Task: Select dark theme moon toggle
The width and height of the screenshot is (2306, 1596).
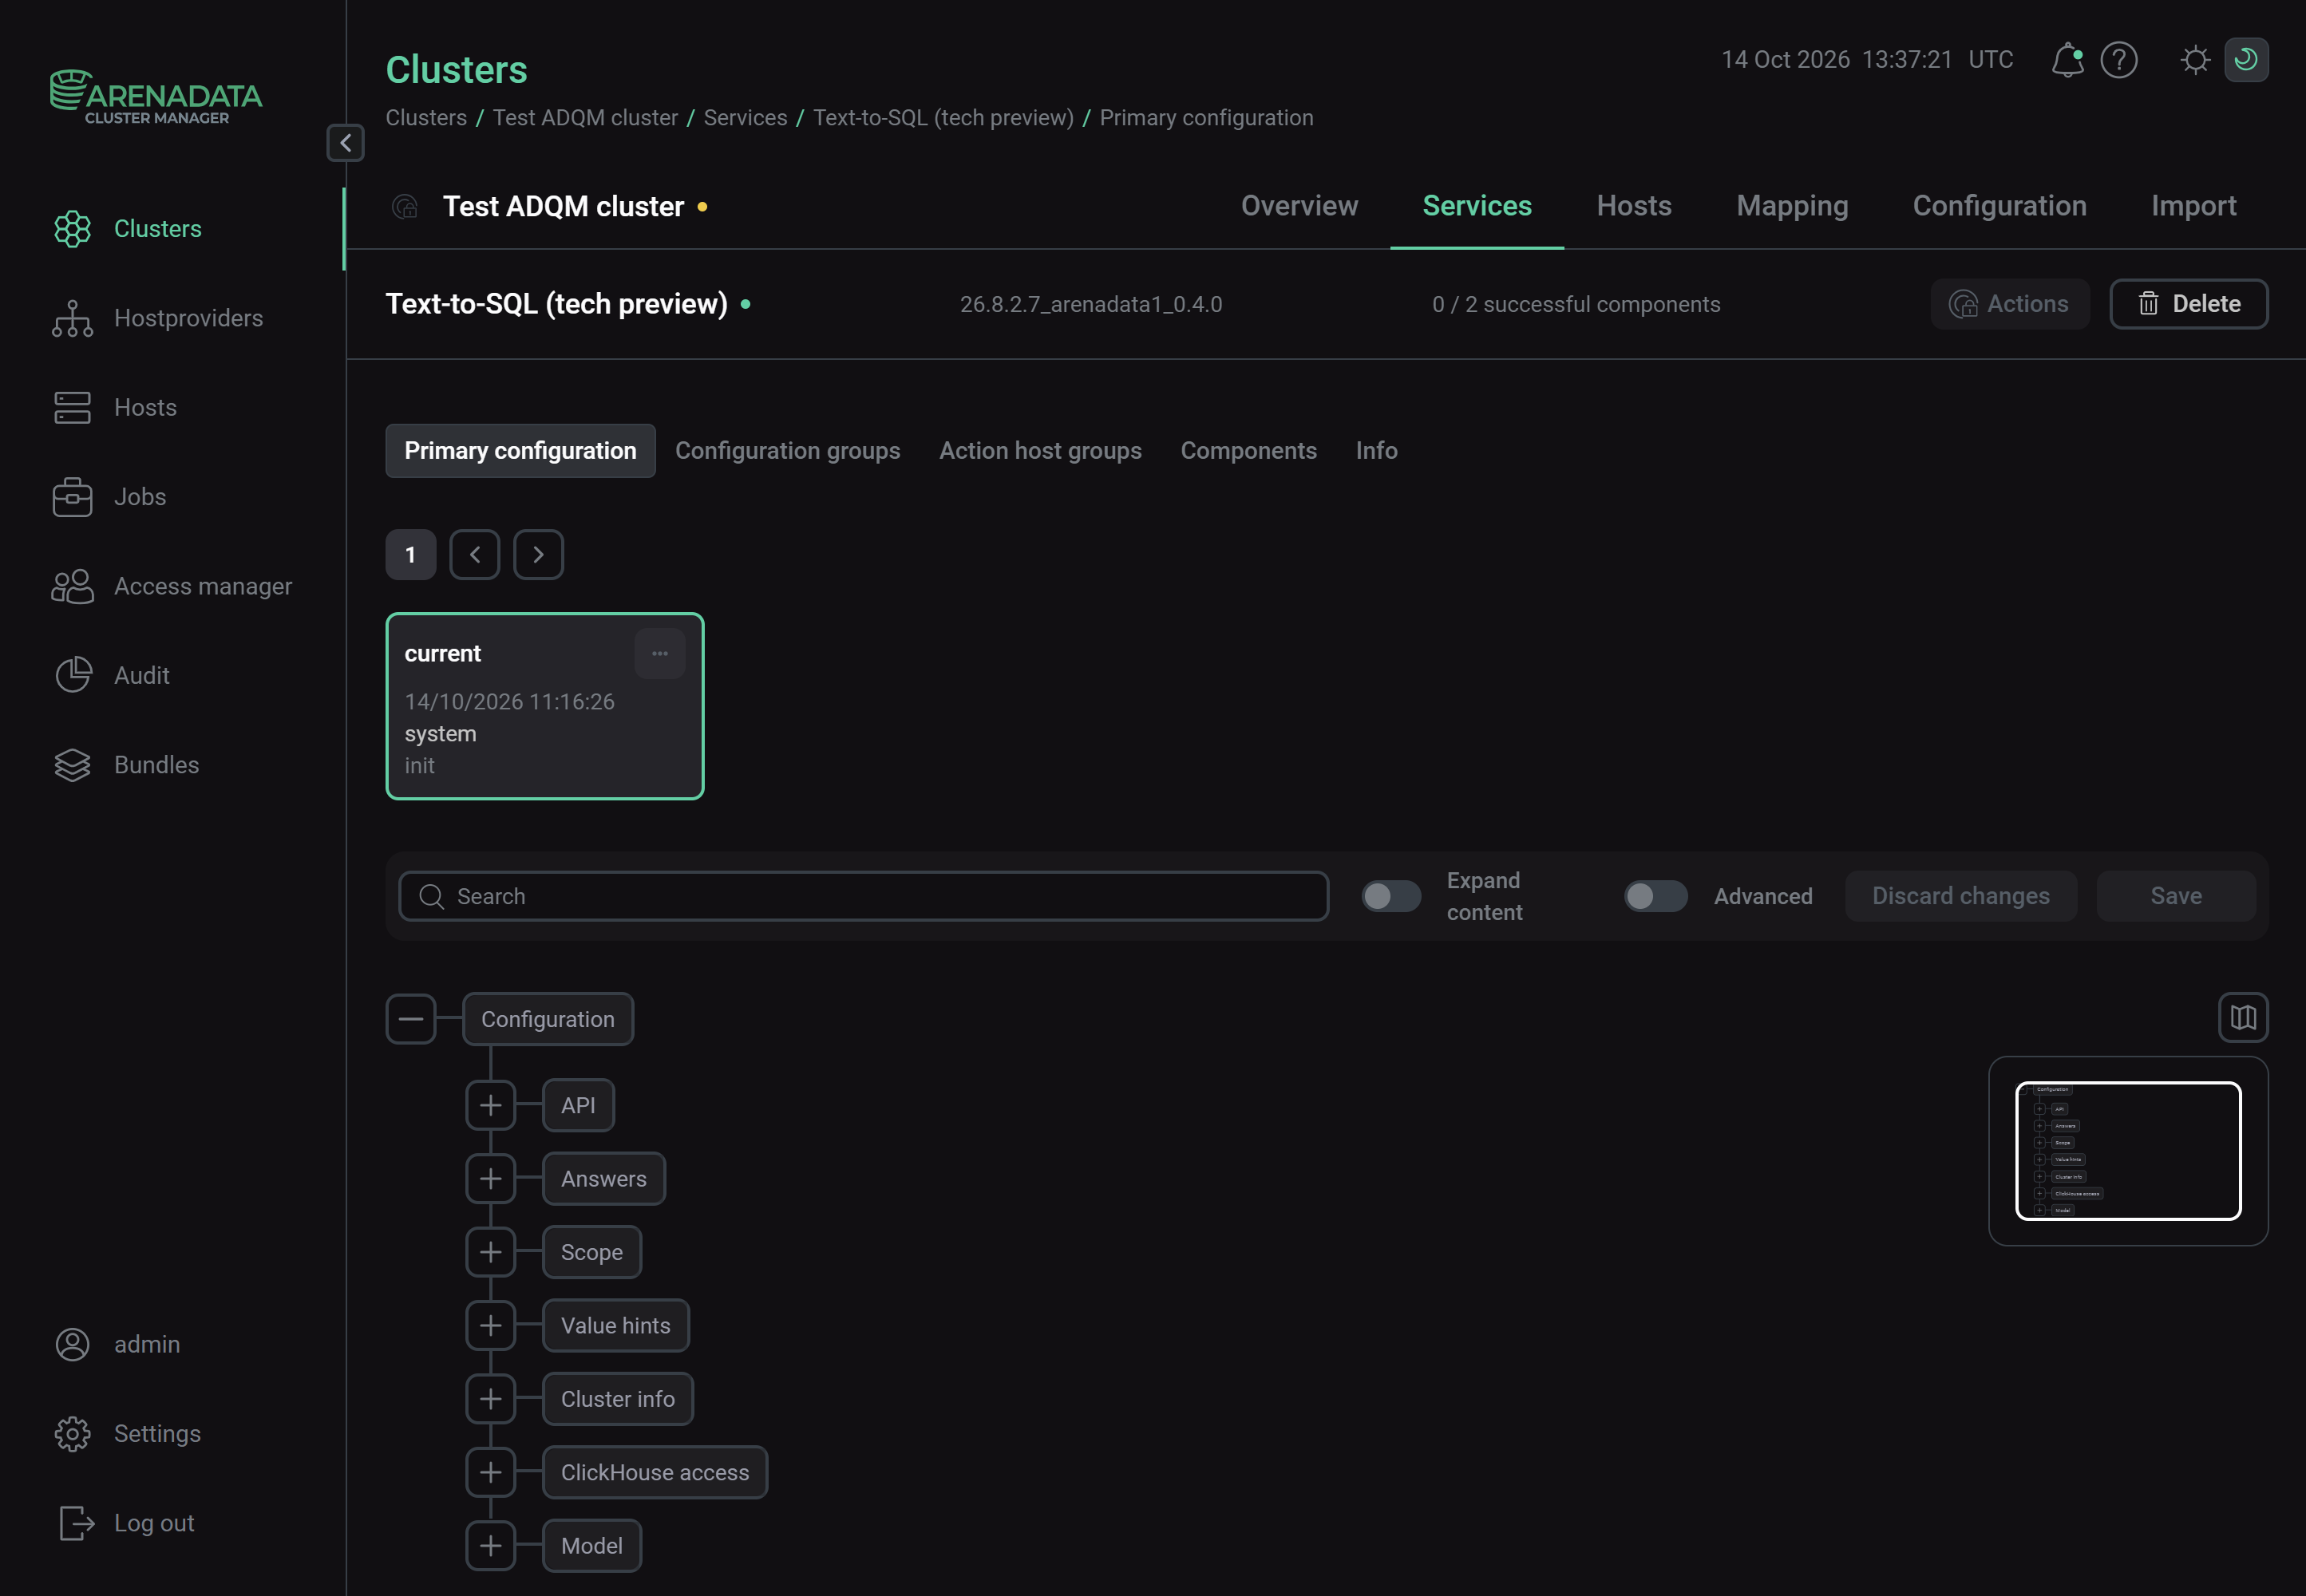Action: [x=2246, y=60]
